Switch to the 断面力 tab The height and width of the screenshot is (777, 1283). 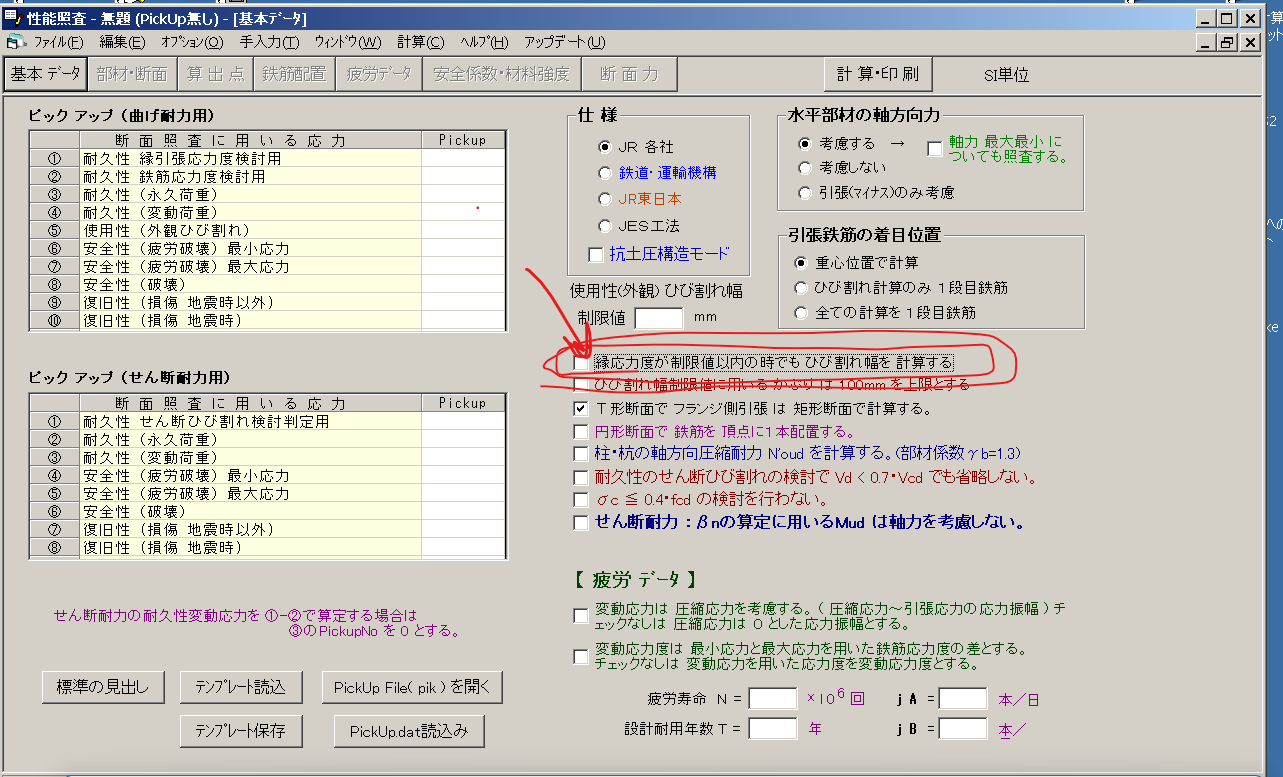[629, 73]
